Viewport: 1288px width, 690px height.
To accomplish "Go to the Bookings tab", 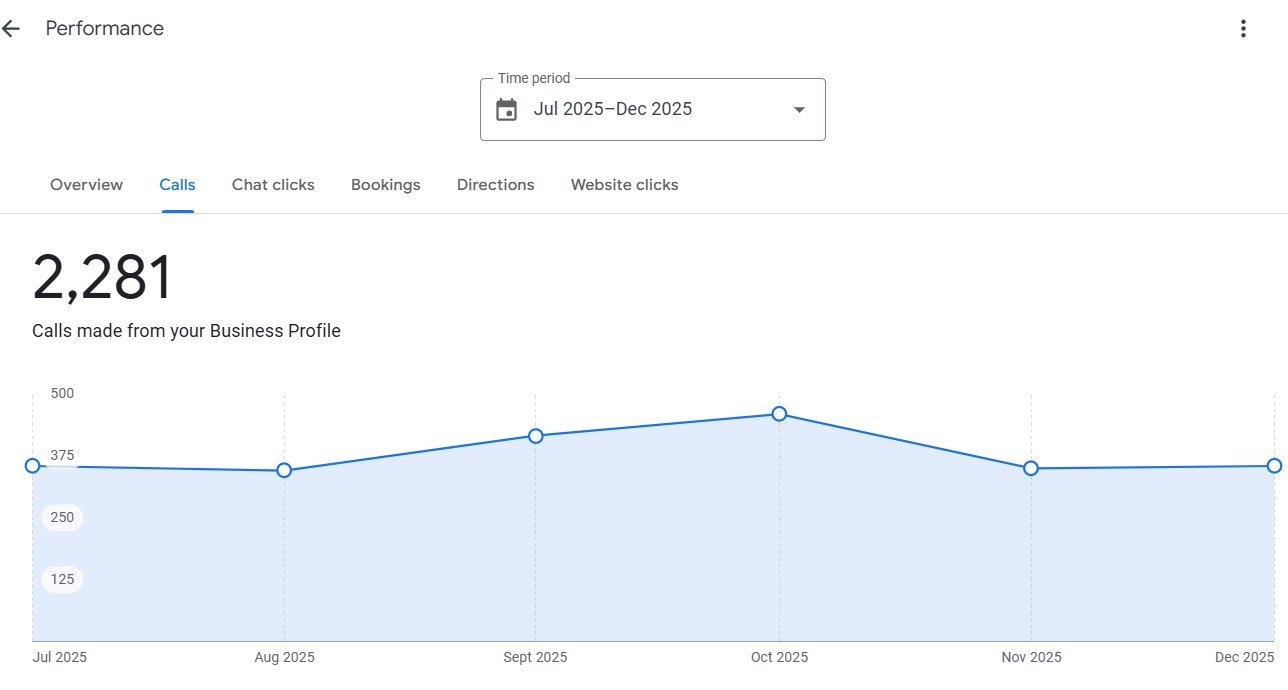I will click(x=385, y=185).
